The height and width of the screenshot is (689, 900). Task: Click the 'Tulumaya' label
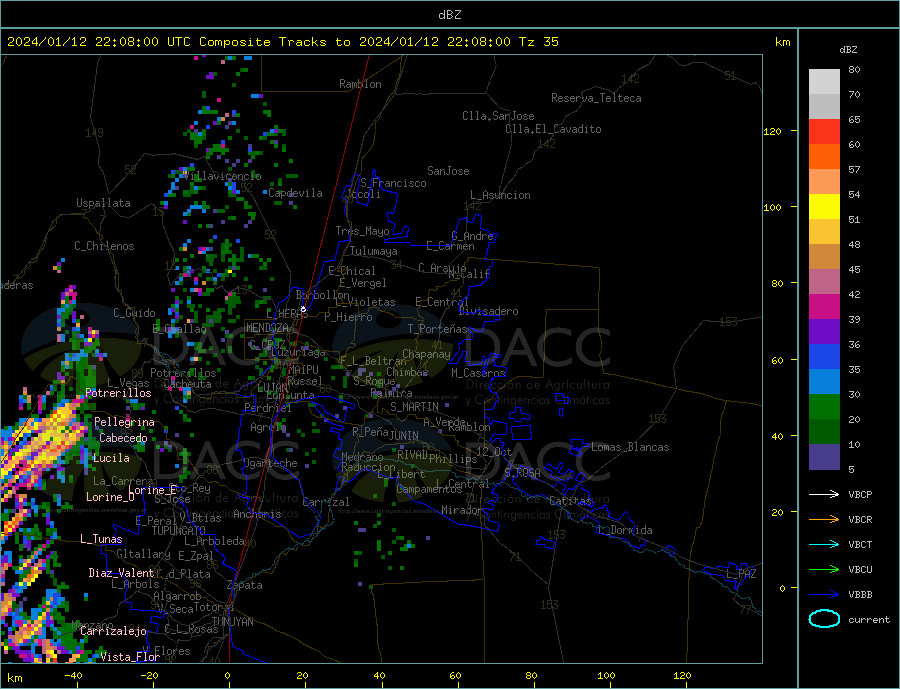point(374,251)
